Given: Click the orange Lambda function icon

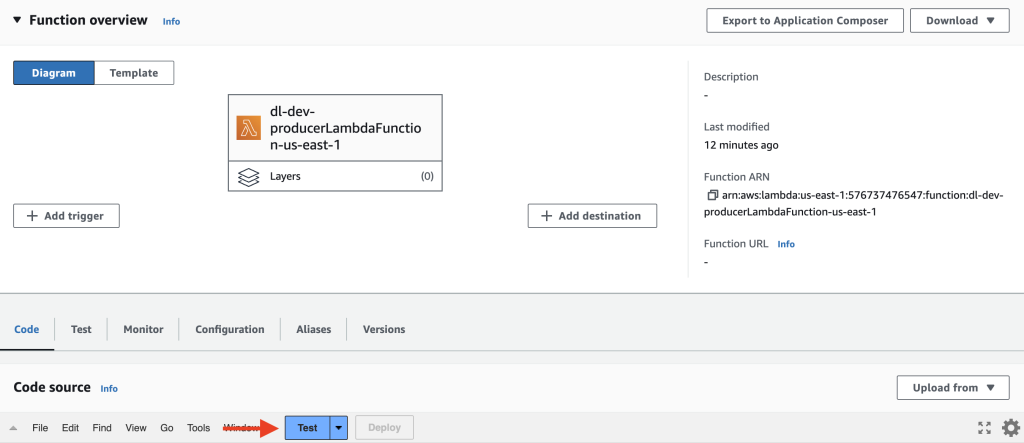Looking at the screenshot, I should [x=248, y=128].
